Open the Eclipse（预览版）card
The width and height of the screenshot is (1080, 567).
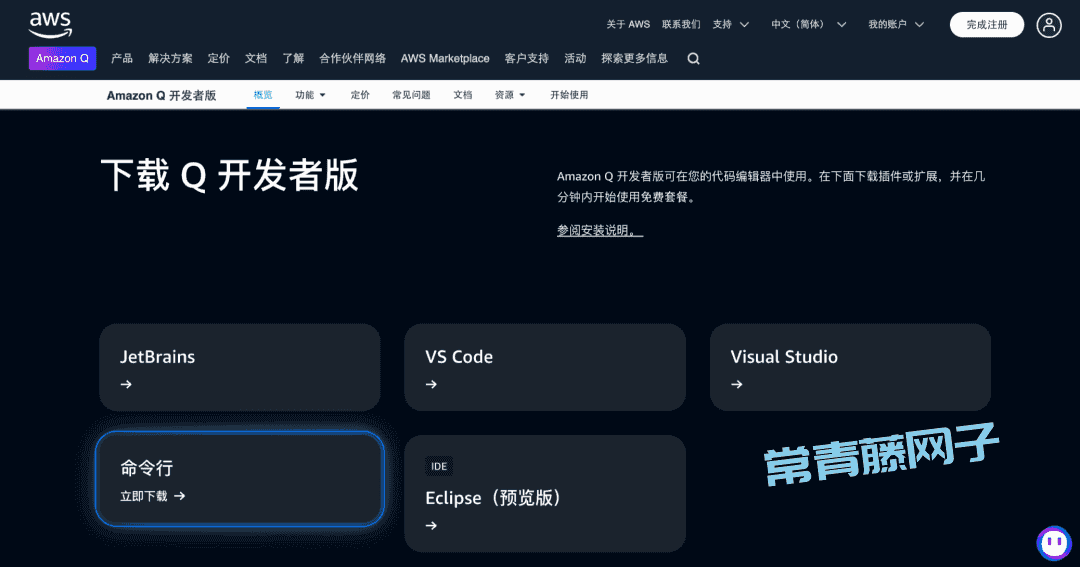pyautogui.click(x=545, y=493)
